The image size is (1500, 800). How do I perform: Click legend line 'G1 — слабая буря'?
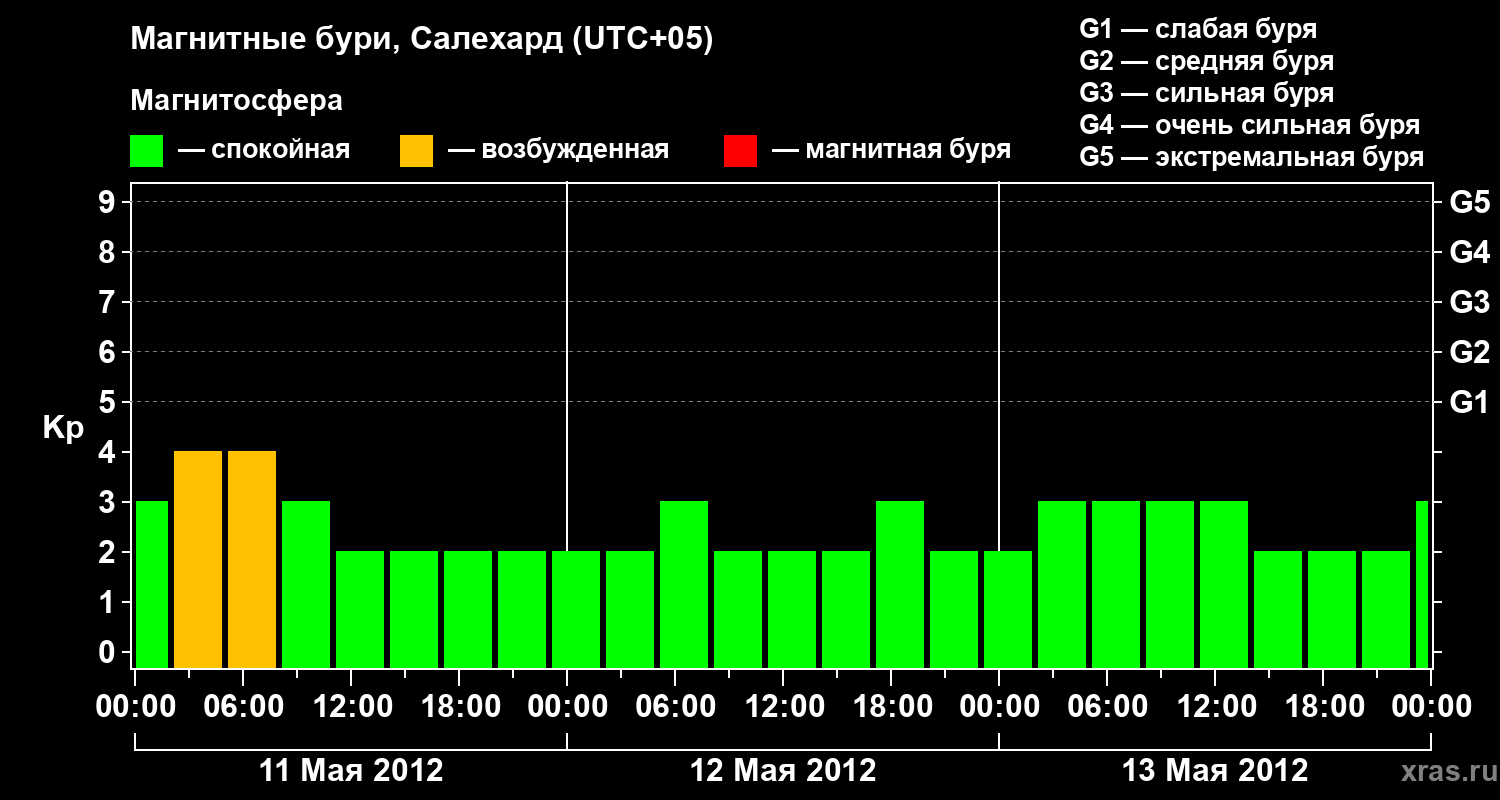[x=1198, y=29]
